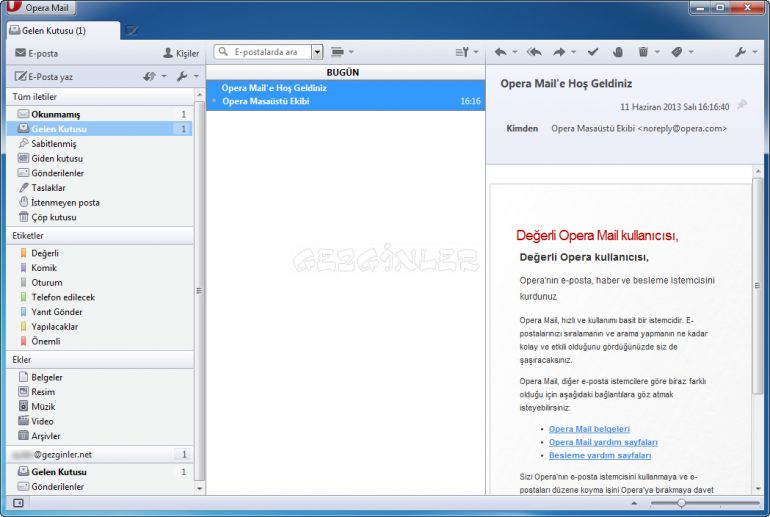Click the check/send mail sync icon
770x517 pixels.
coord(149,76)
